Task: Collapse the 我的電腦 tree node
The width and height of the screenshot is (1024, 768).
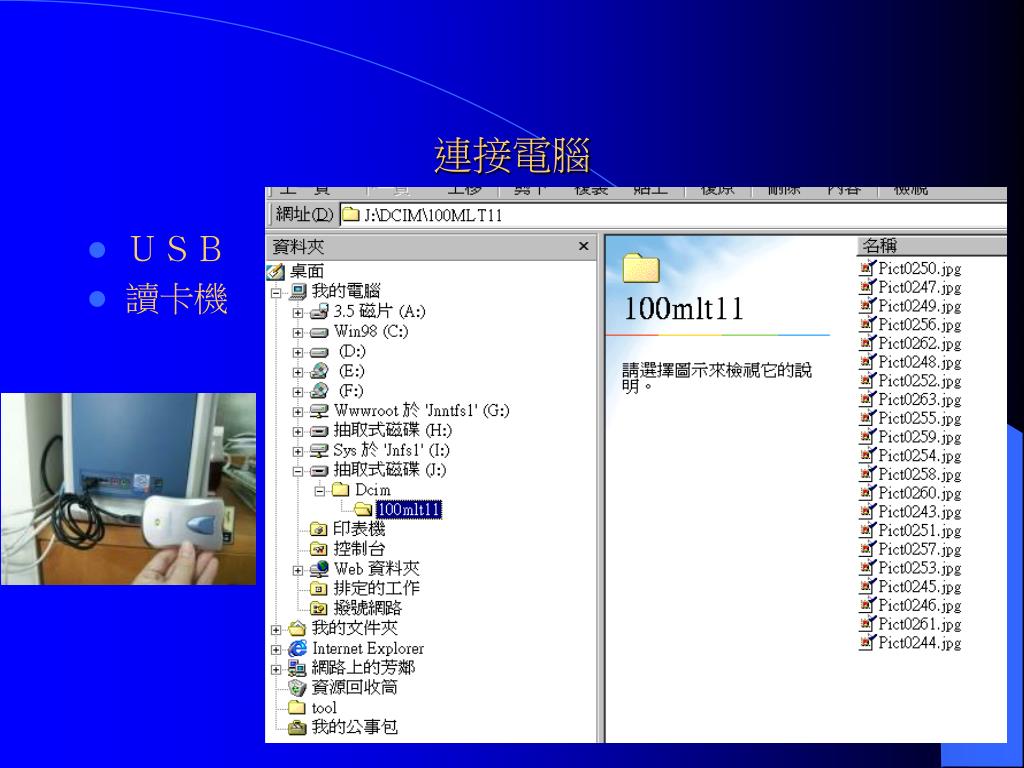Action: (276, 293)
